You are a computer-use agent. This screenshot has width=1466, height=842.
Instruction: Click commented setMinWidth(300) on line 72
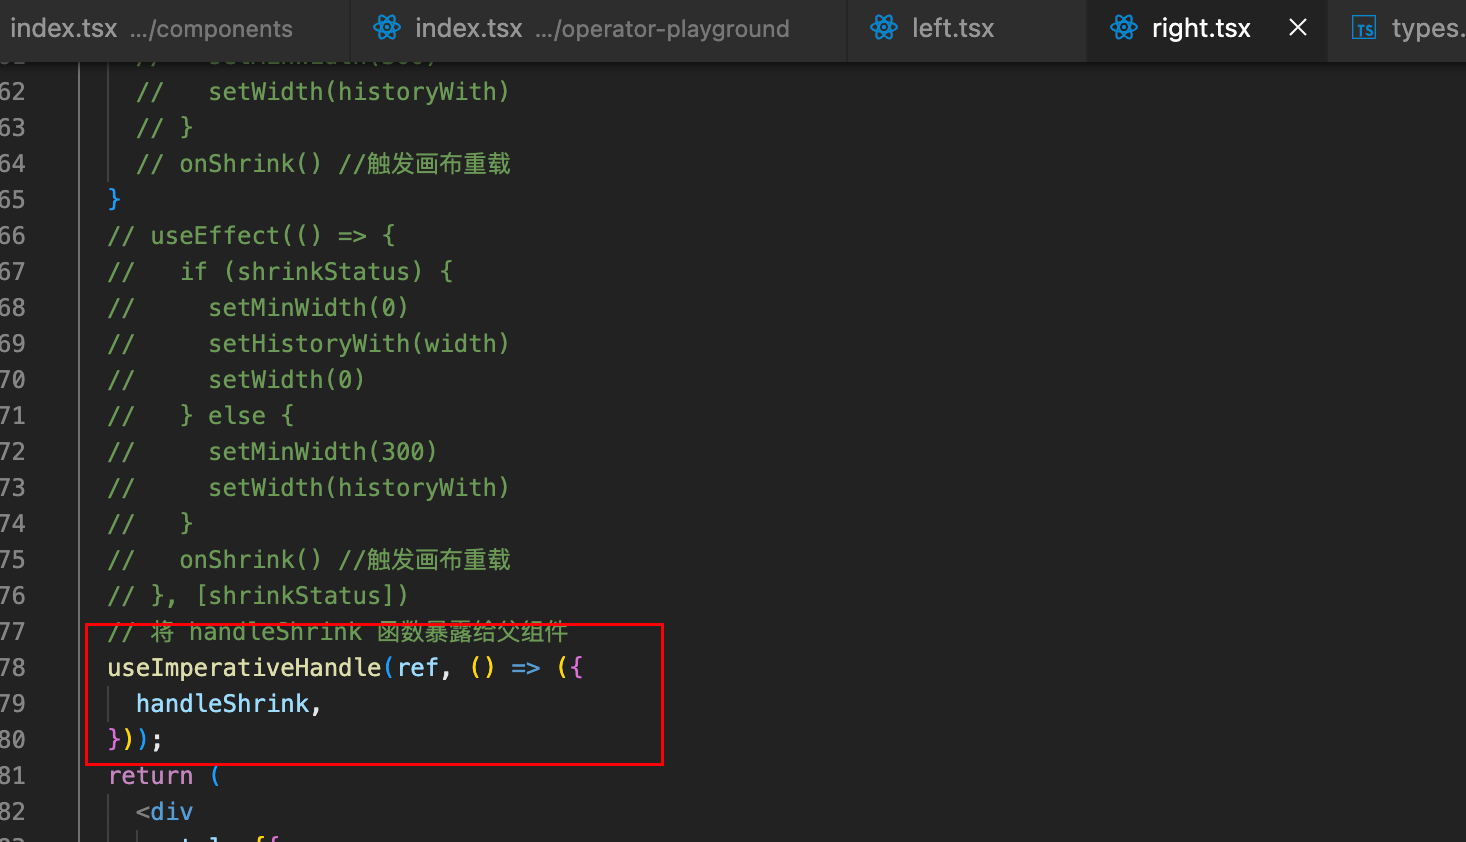coord(322,452)
